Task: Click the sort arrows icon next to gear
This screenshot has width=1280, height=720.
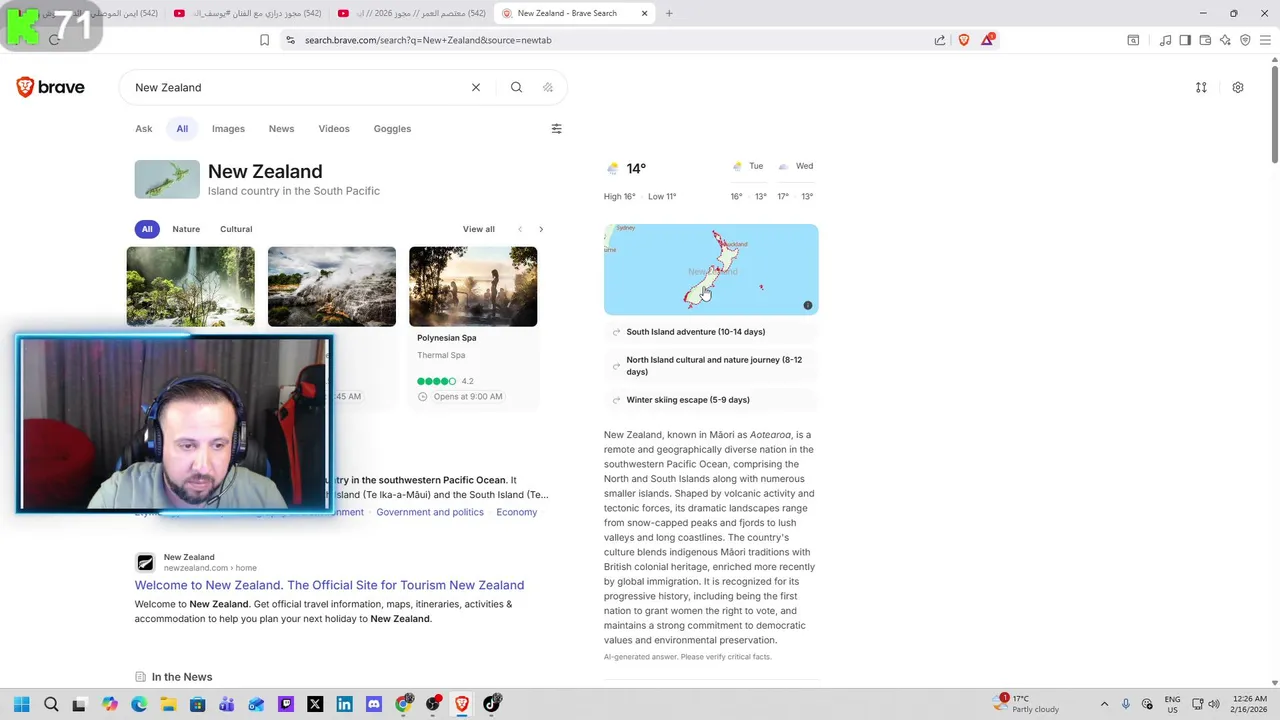Action: [x=1201, y=87]
